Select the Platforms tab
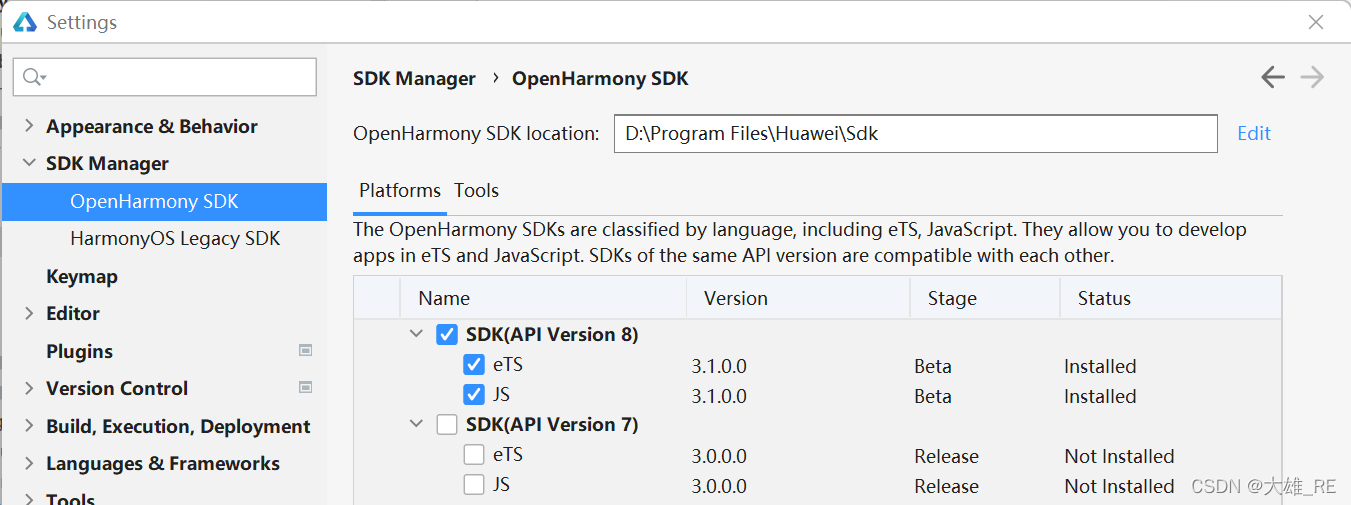Screen dimensions: 1351x505 click(400, 190)
